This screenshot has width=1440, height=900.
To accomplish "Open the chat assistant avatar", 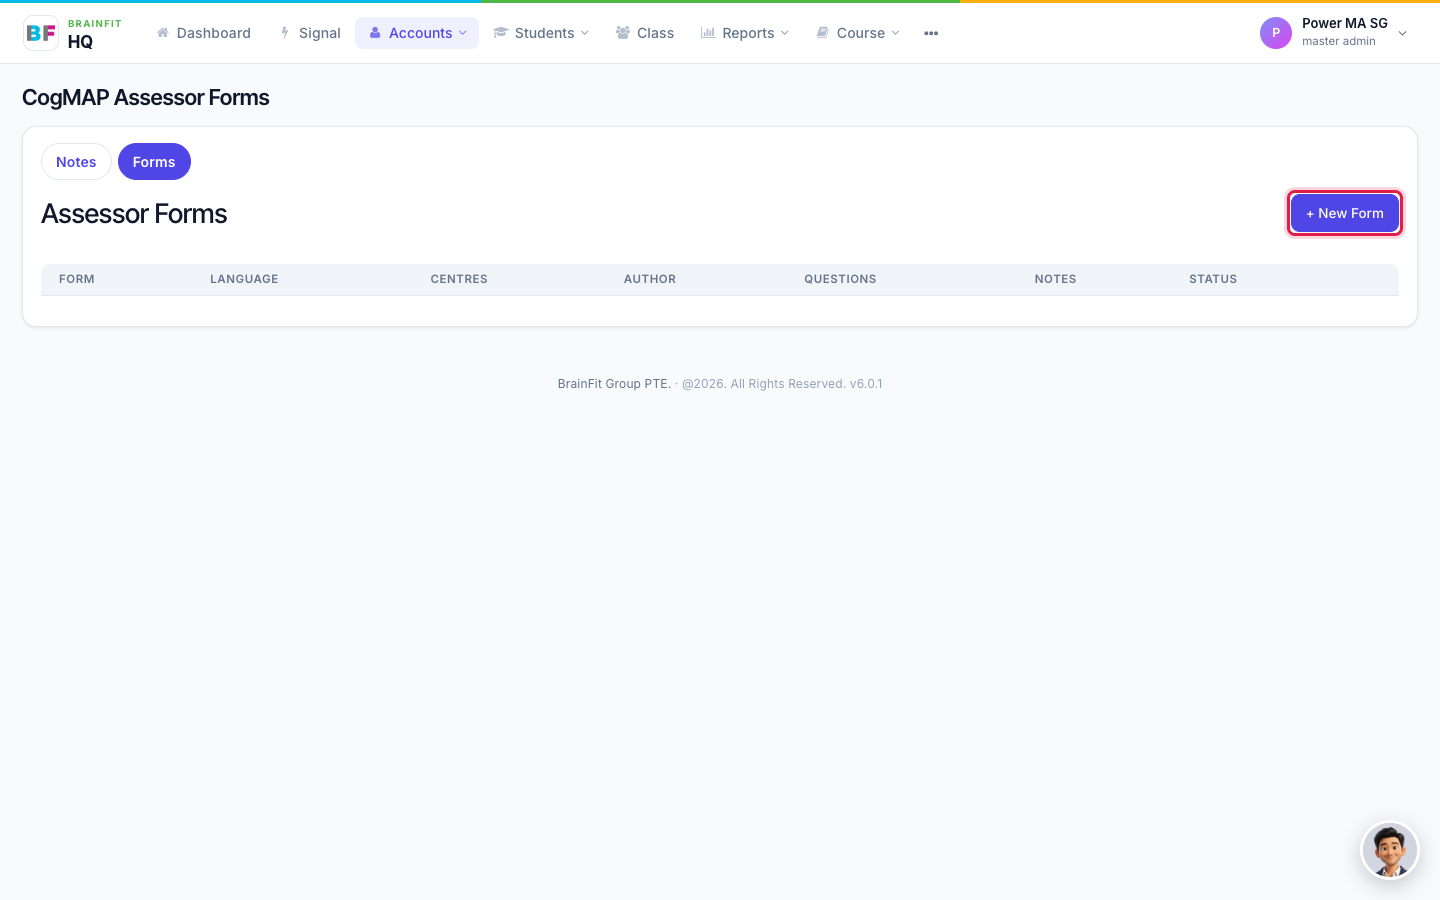I will pyautogui.click(x=1390, y=851).
